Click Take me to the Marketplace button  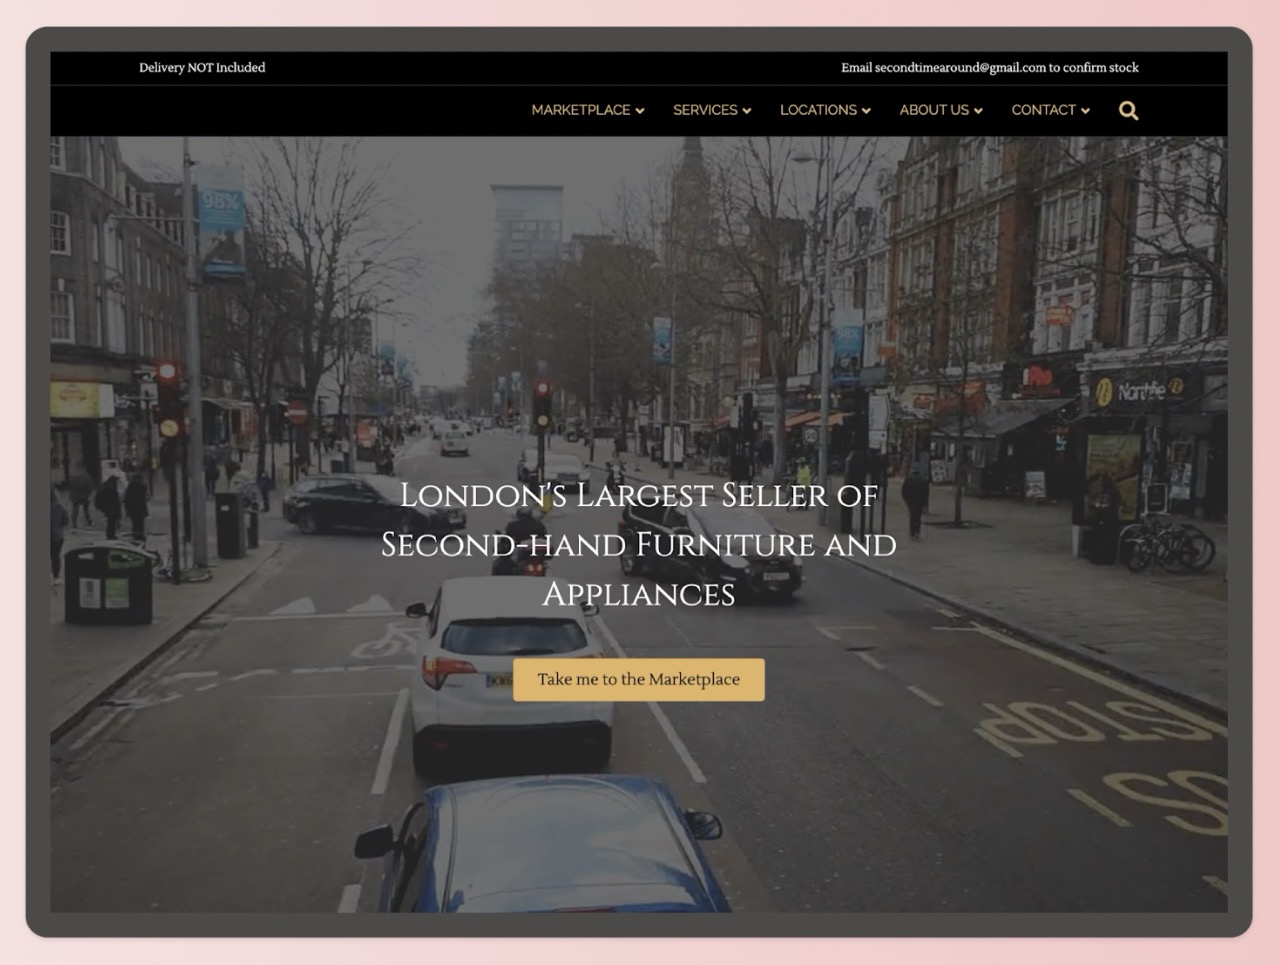click(x=639, y=679)
